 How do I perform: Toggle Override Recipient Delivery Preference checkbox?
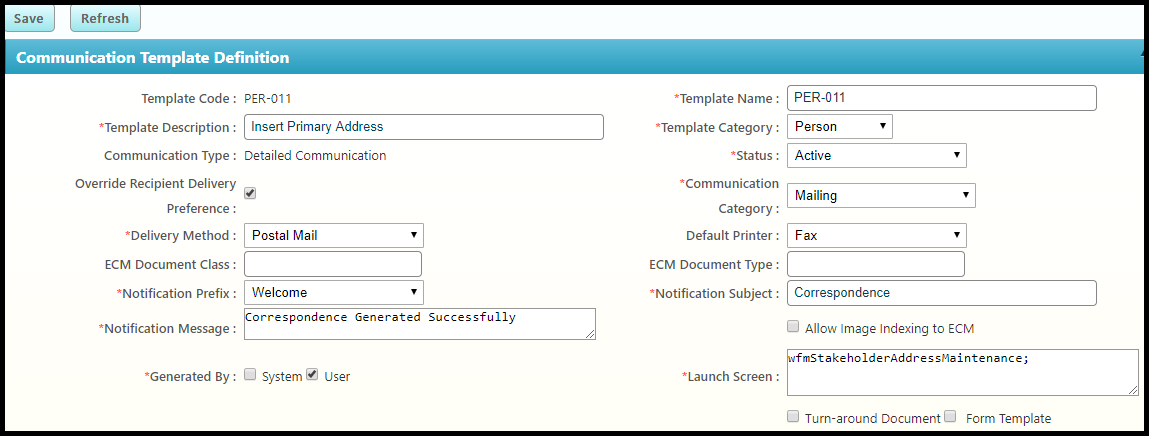click(x=250, y=193)
